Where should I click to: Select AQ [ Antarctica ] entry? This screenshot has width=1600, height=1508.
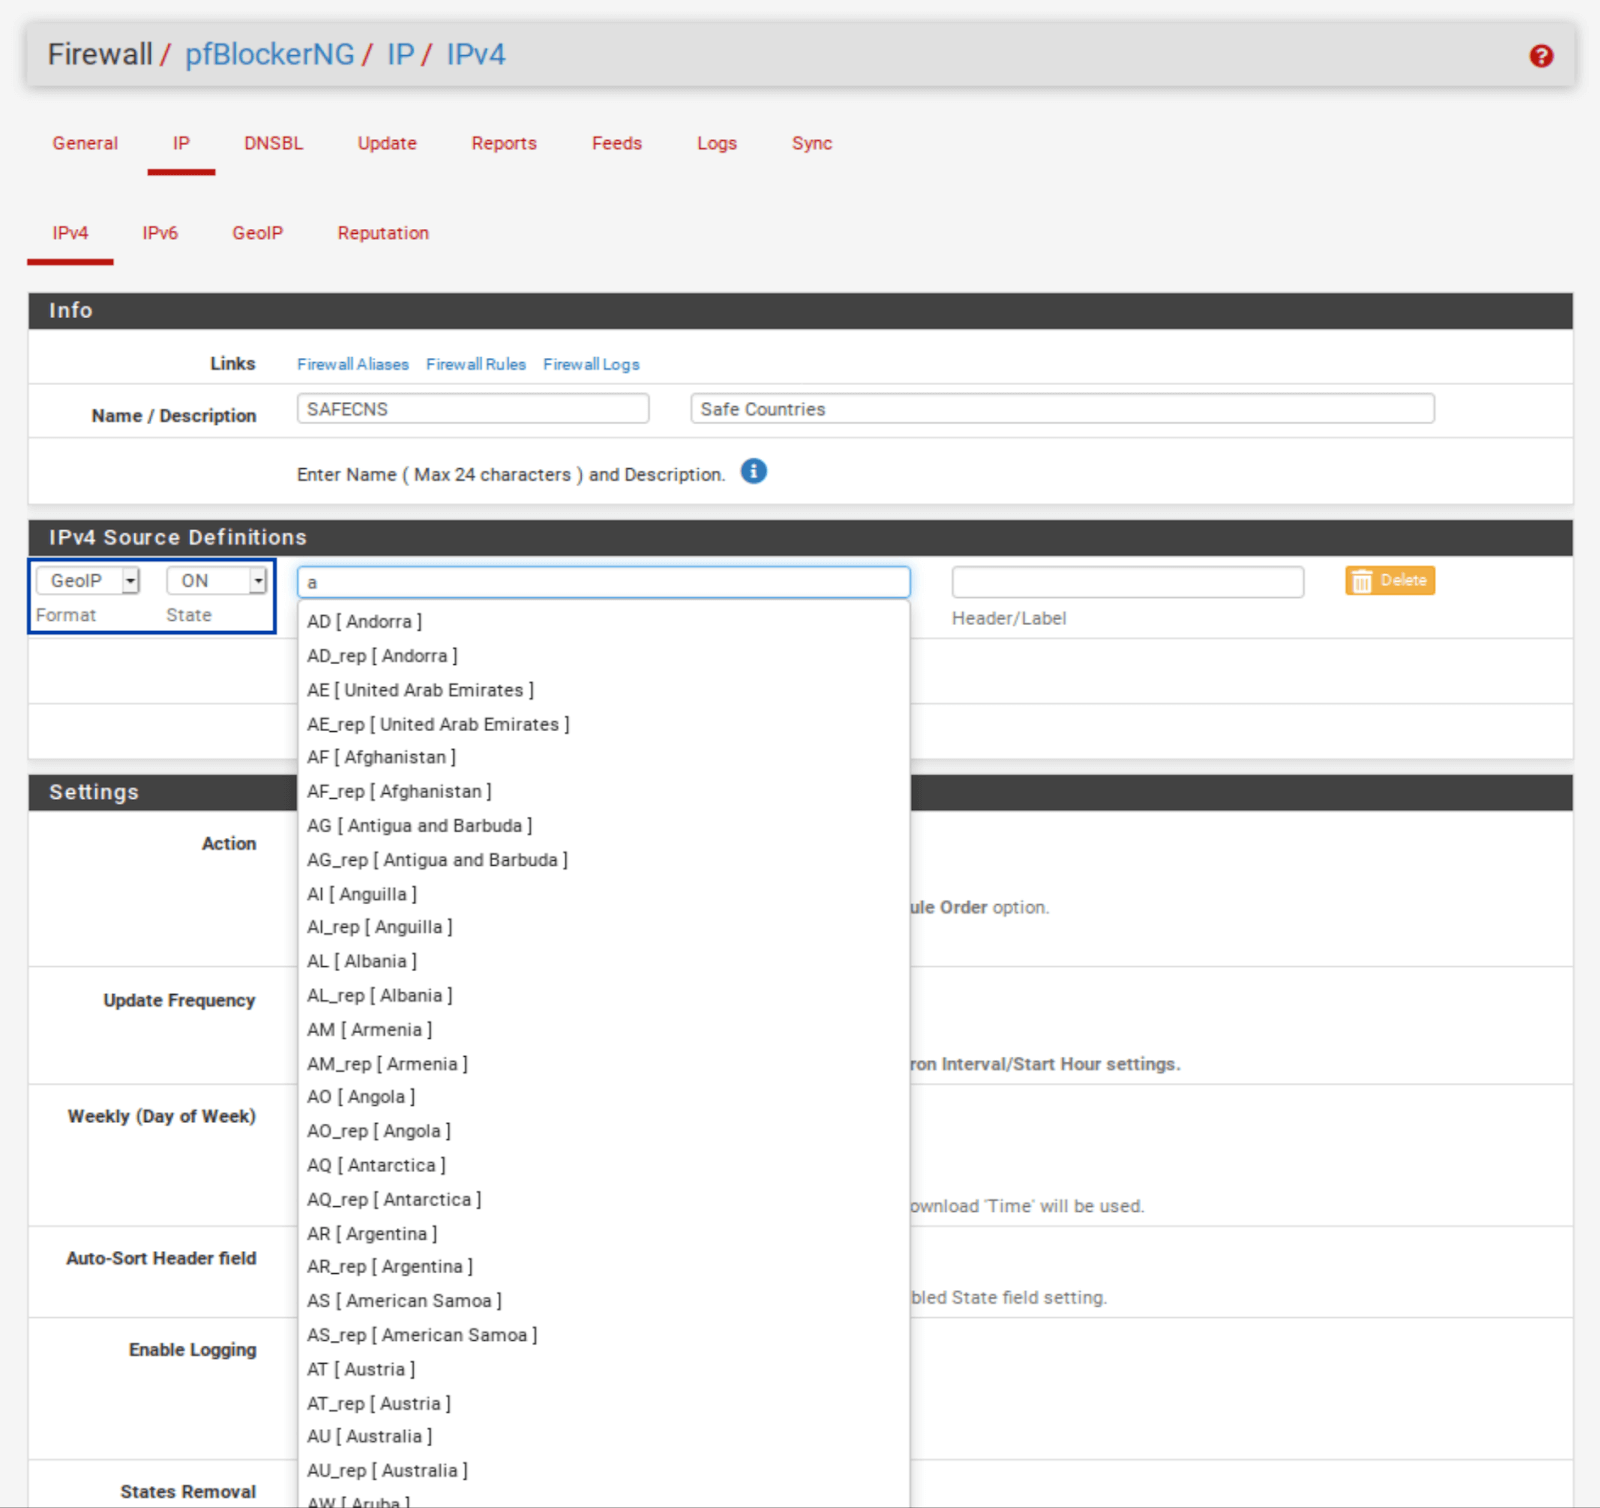pos(604,1165)
